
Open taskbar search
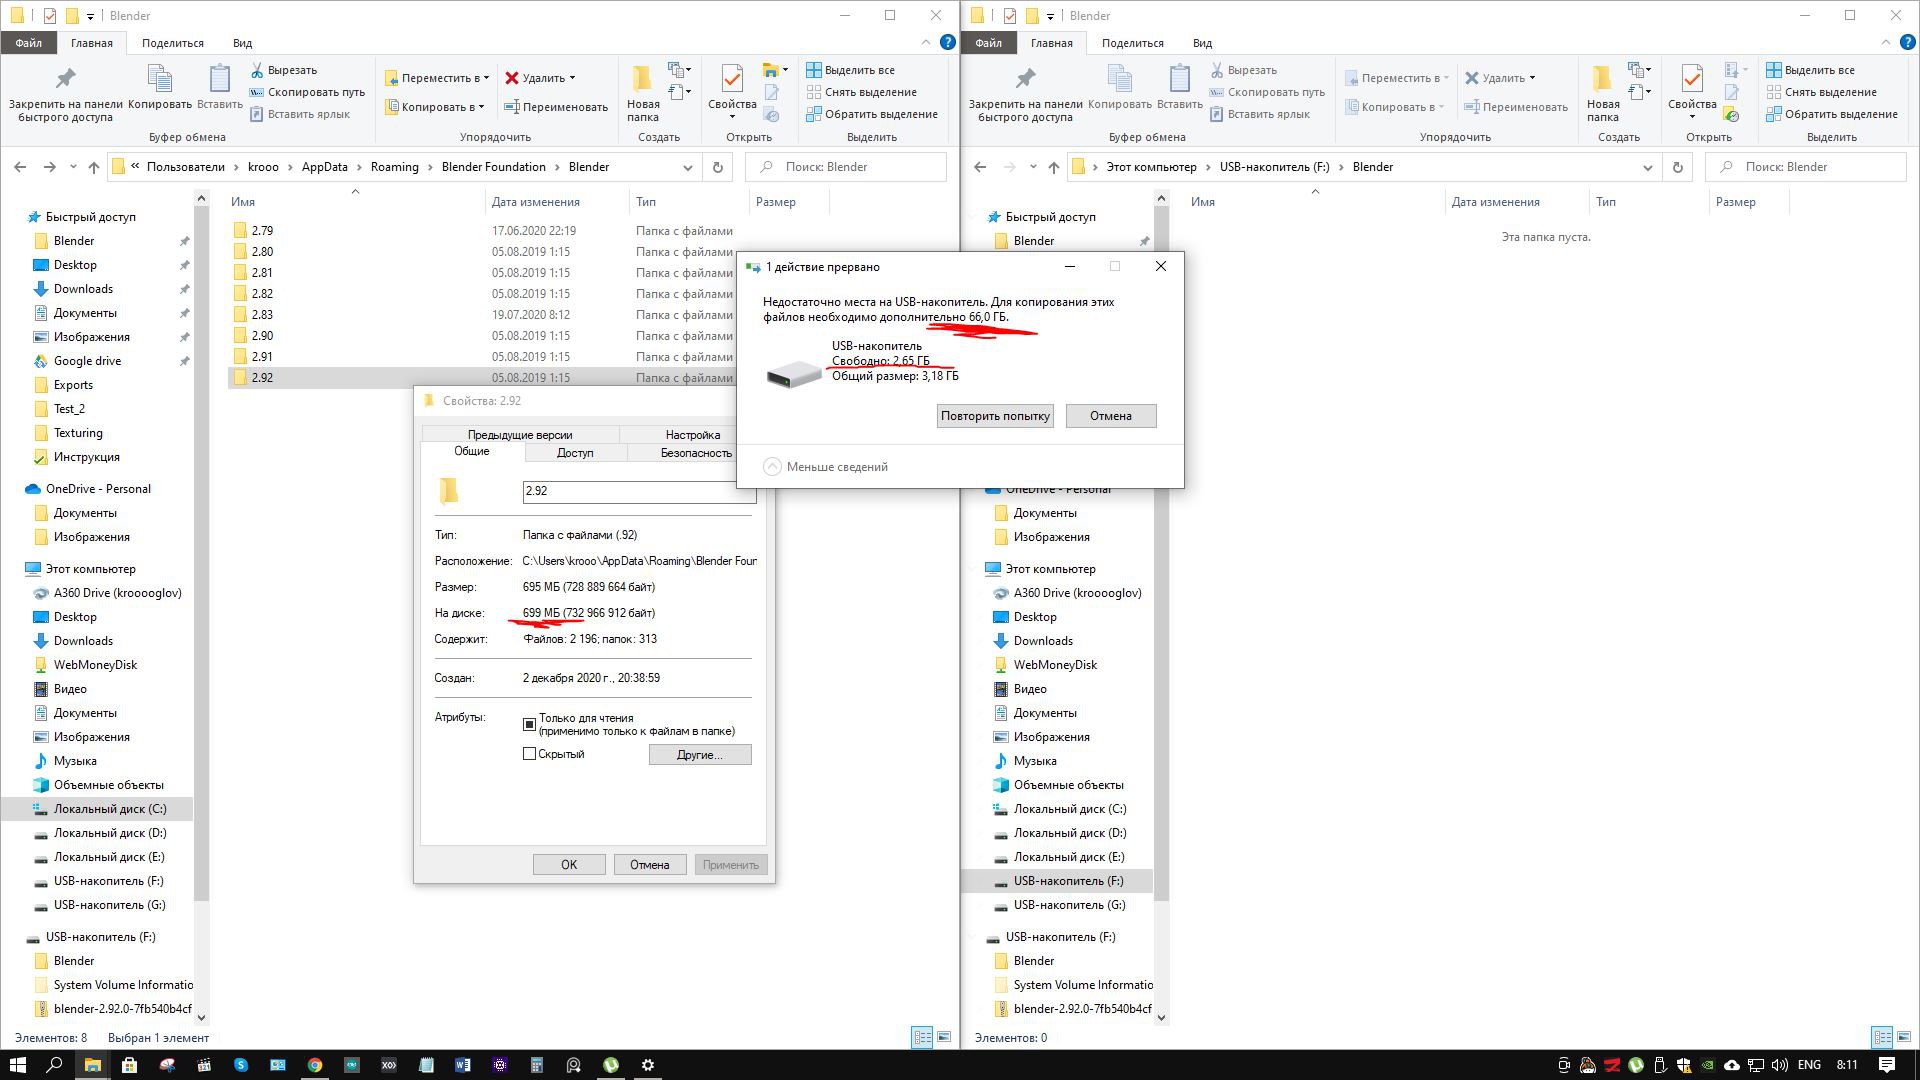pyautogui.click(x=55, y=1065)
